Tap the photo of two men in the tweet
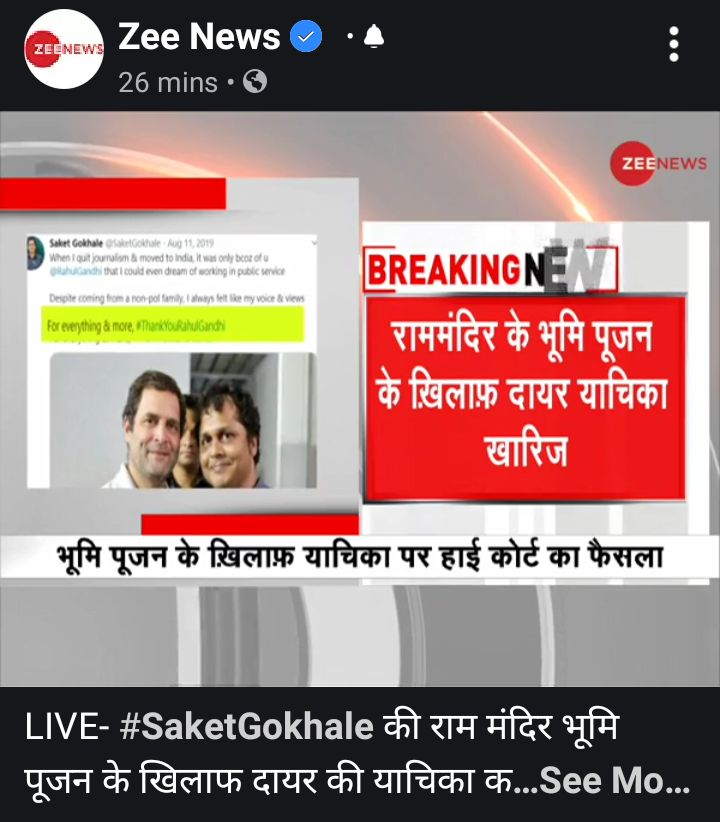720x822 pixels. tap(183, 420)
